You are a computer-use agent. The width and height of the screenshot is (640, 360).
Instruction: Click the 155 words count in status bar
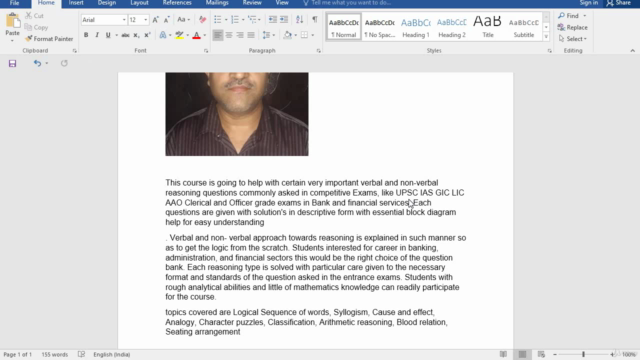pyautogui.click(x=55, y=354)
